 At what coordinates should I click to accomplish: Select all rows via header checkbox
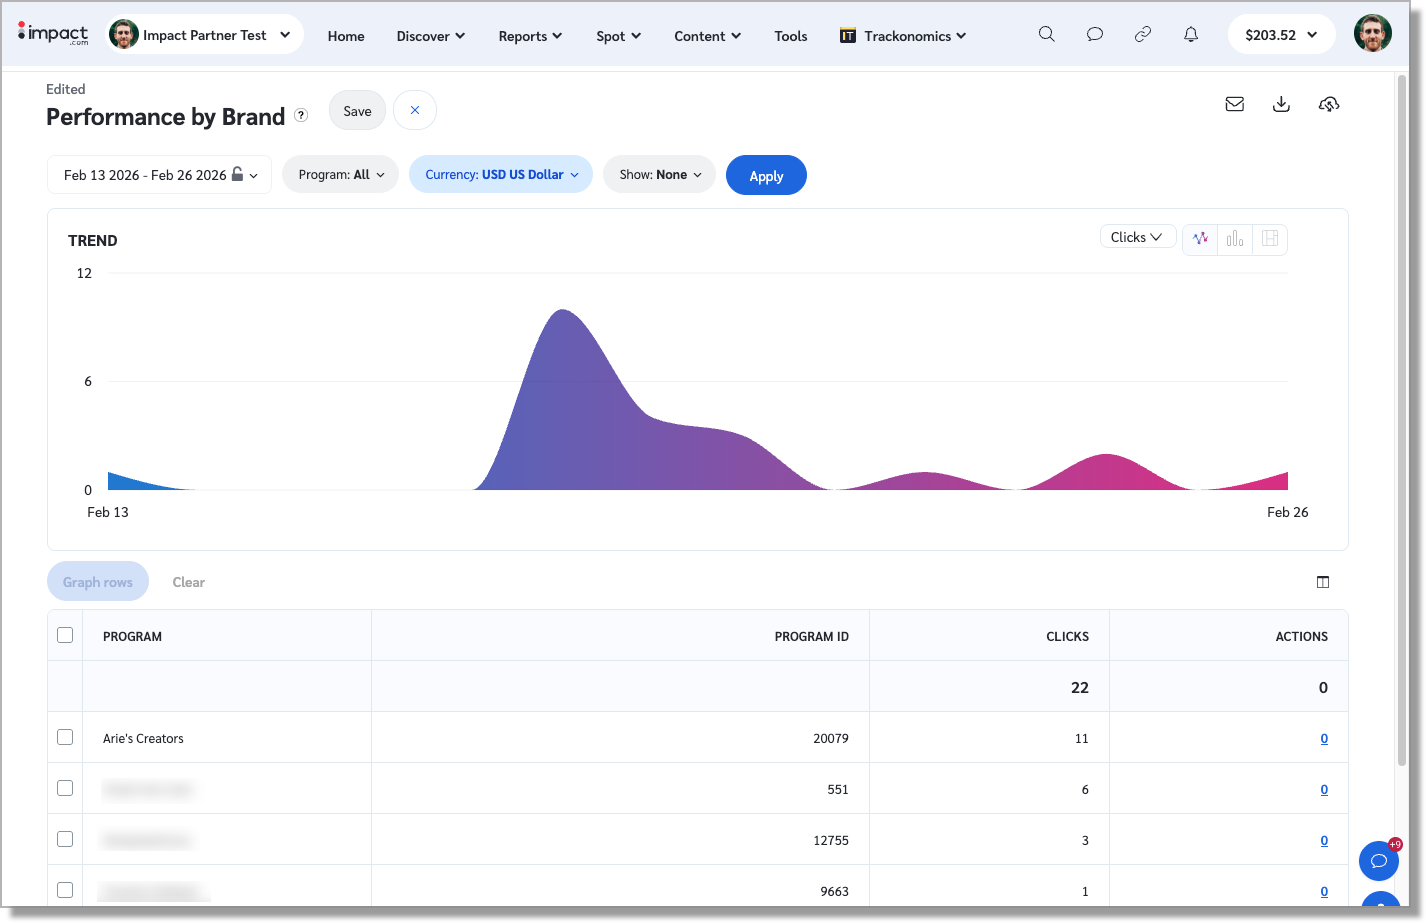click(65, 635)
